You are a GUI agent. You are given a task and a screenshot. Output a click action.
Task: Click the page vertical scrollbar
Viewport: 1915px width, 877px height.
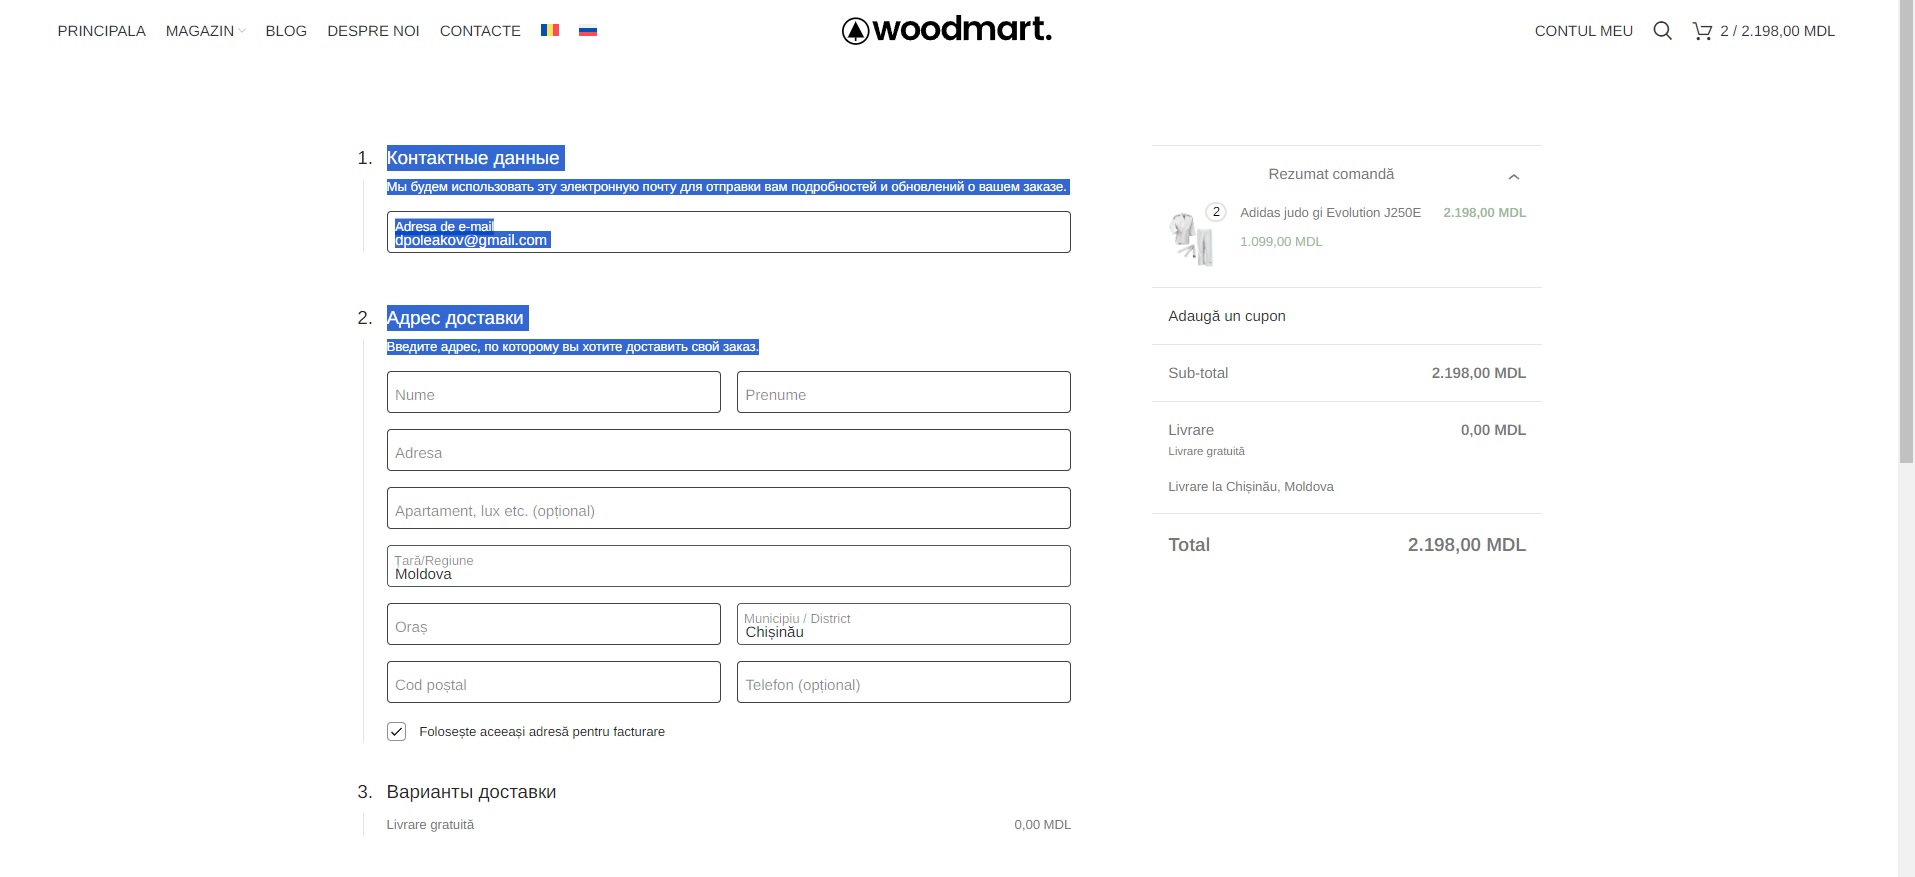click(1906, 438)
